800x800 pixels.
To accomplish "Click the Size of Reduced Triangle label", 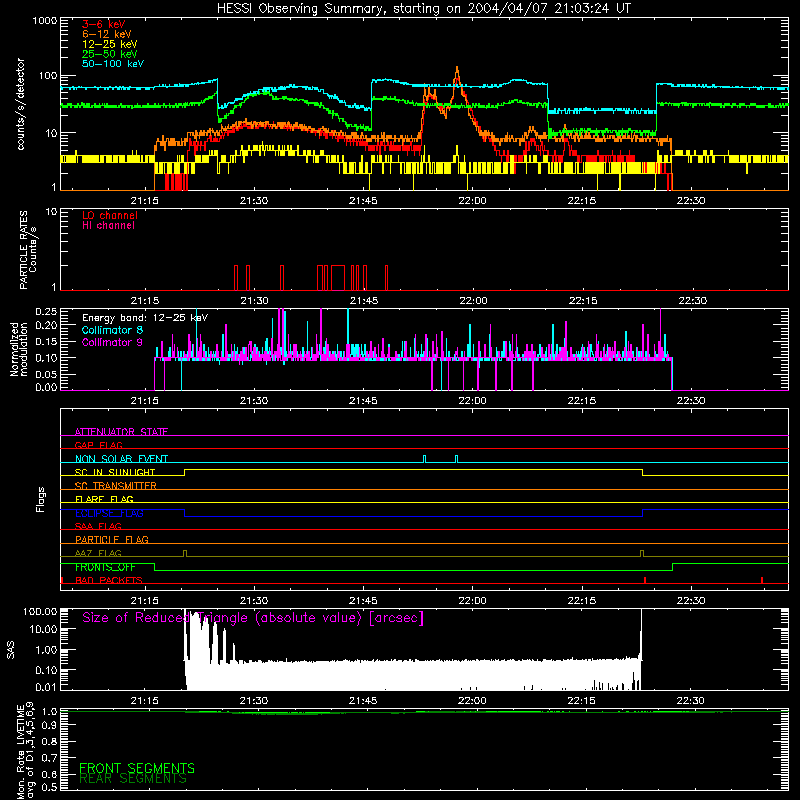I will (253, 618).
